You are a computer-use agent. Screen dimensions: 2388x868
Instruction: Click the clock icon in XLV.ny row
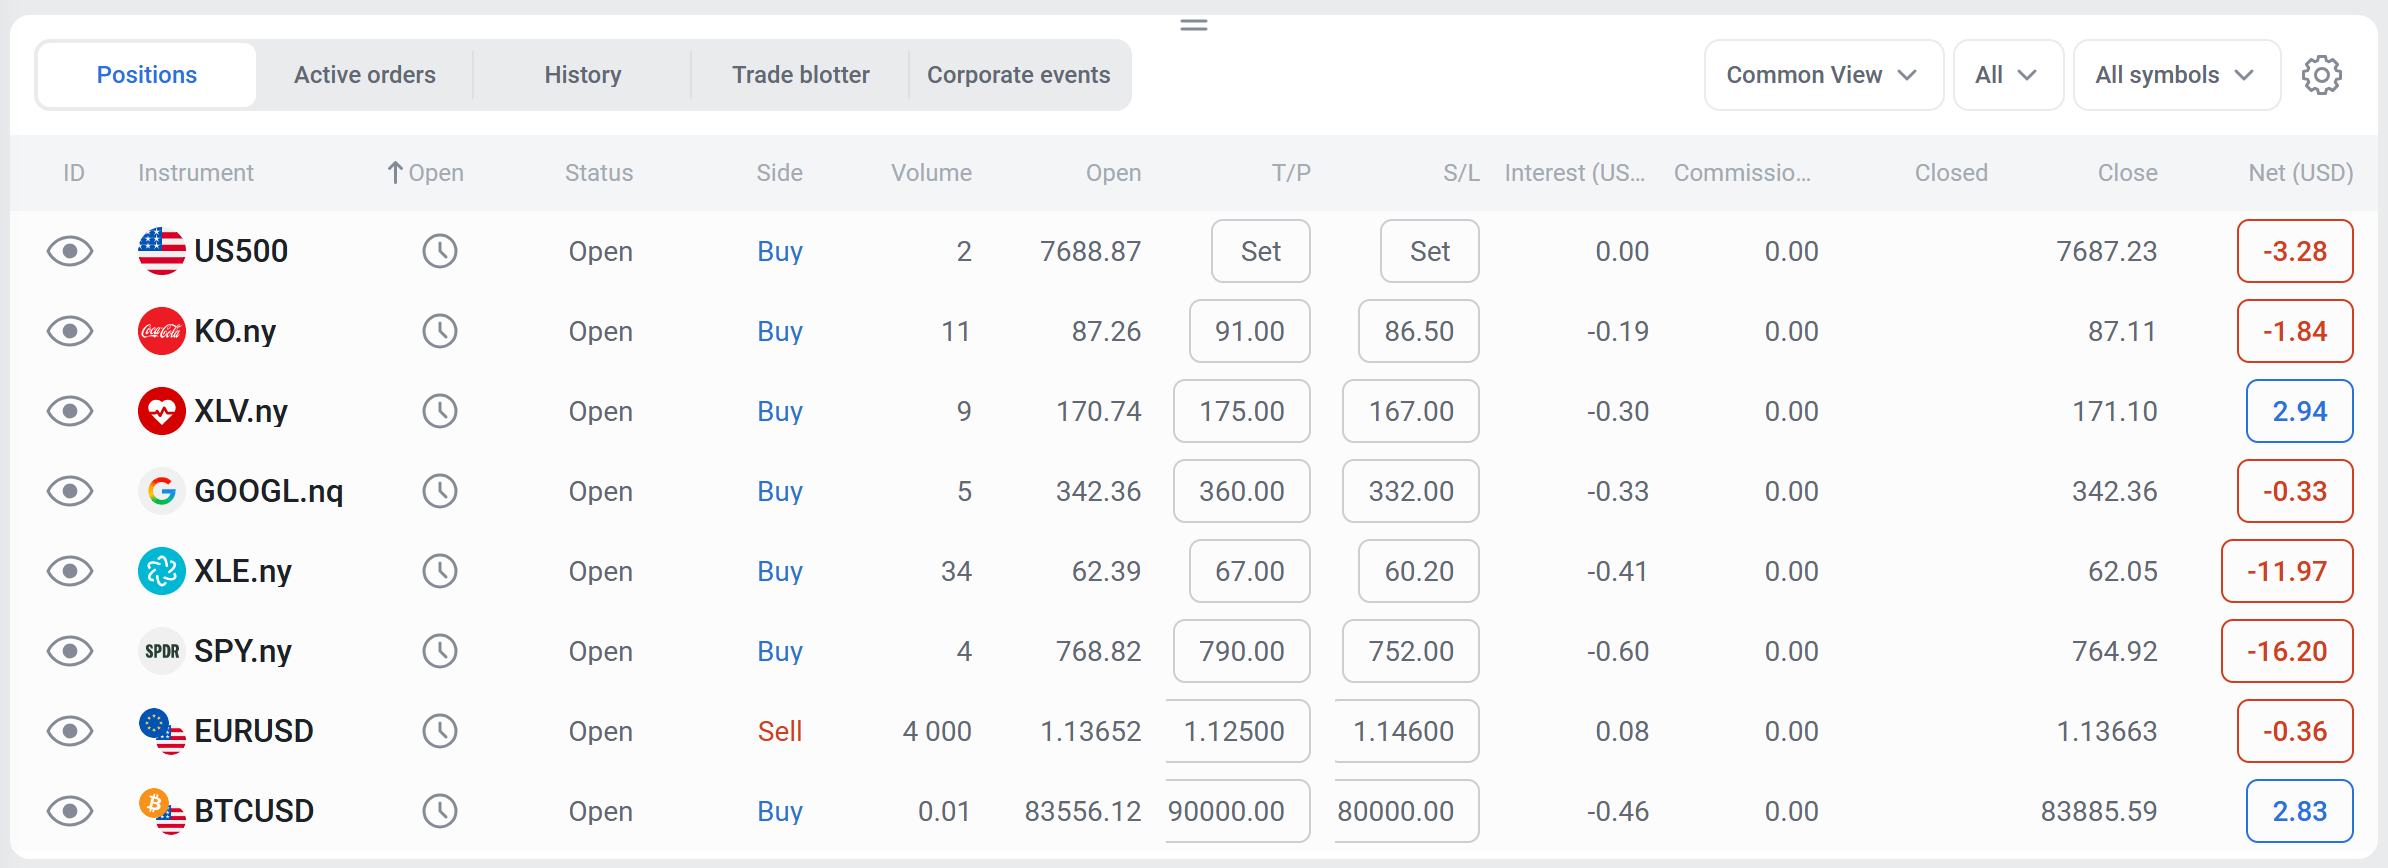(440, 411)
